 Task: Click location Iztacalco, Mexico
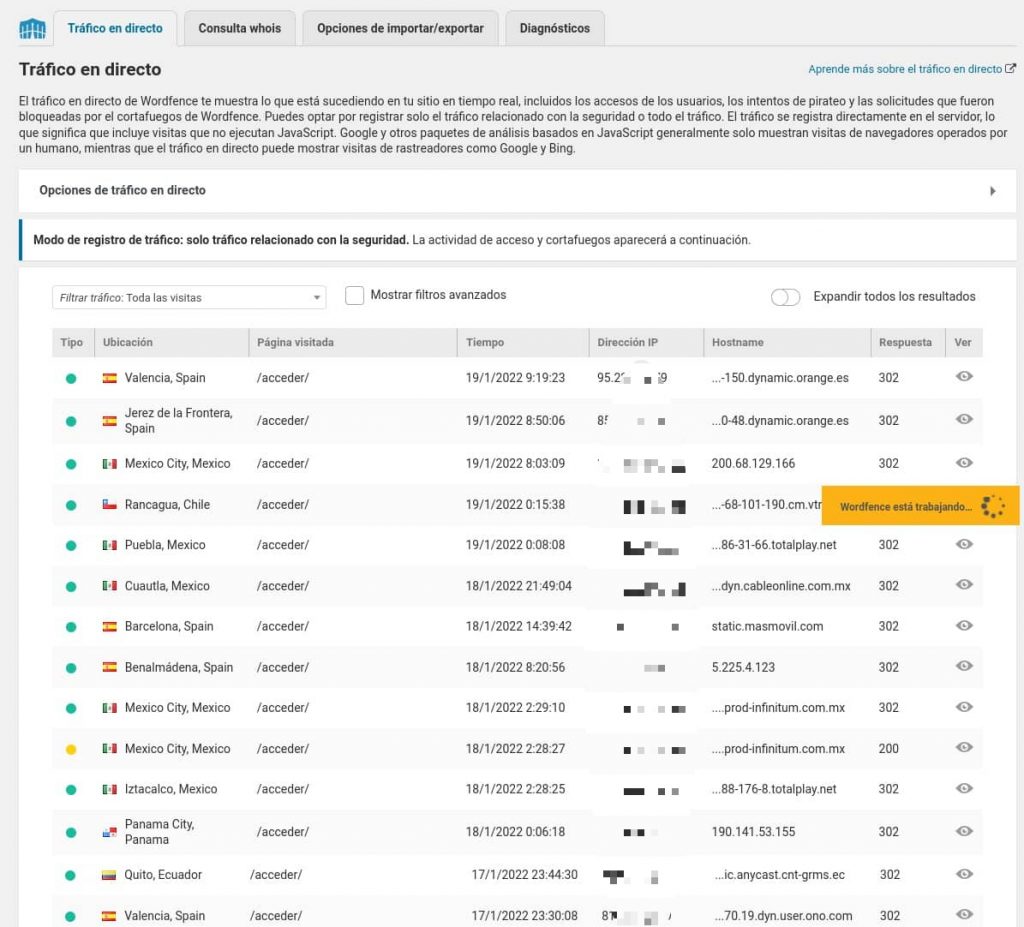pyautogui.click(x=170, y=789)
